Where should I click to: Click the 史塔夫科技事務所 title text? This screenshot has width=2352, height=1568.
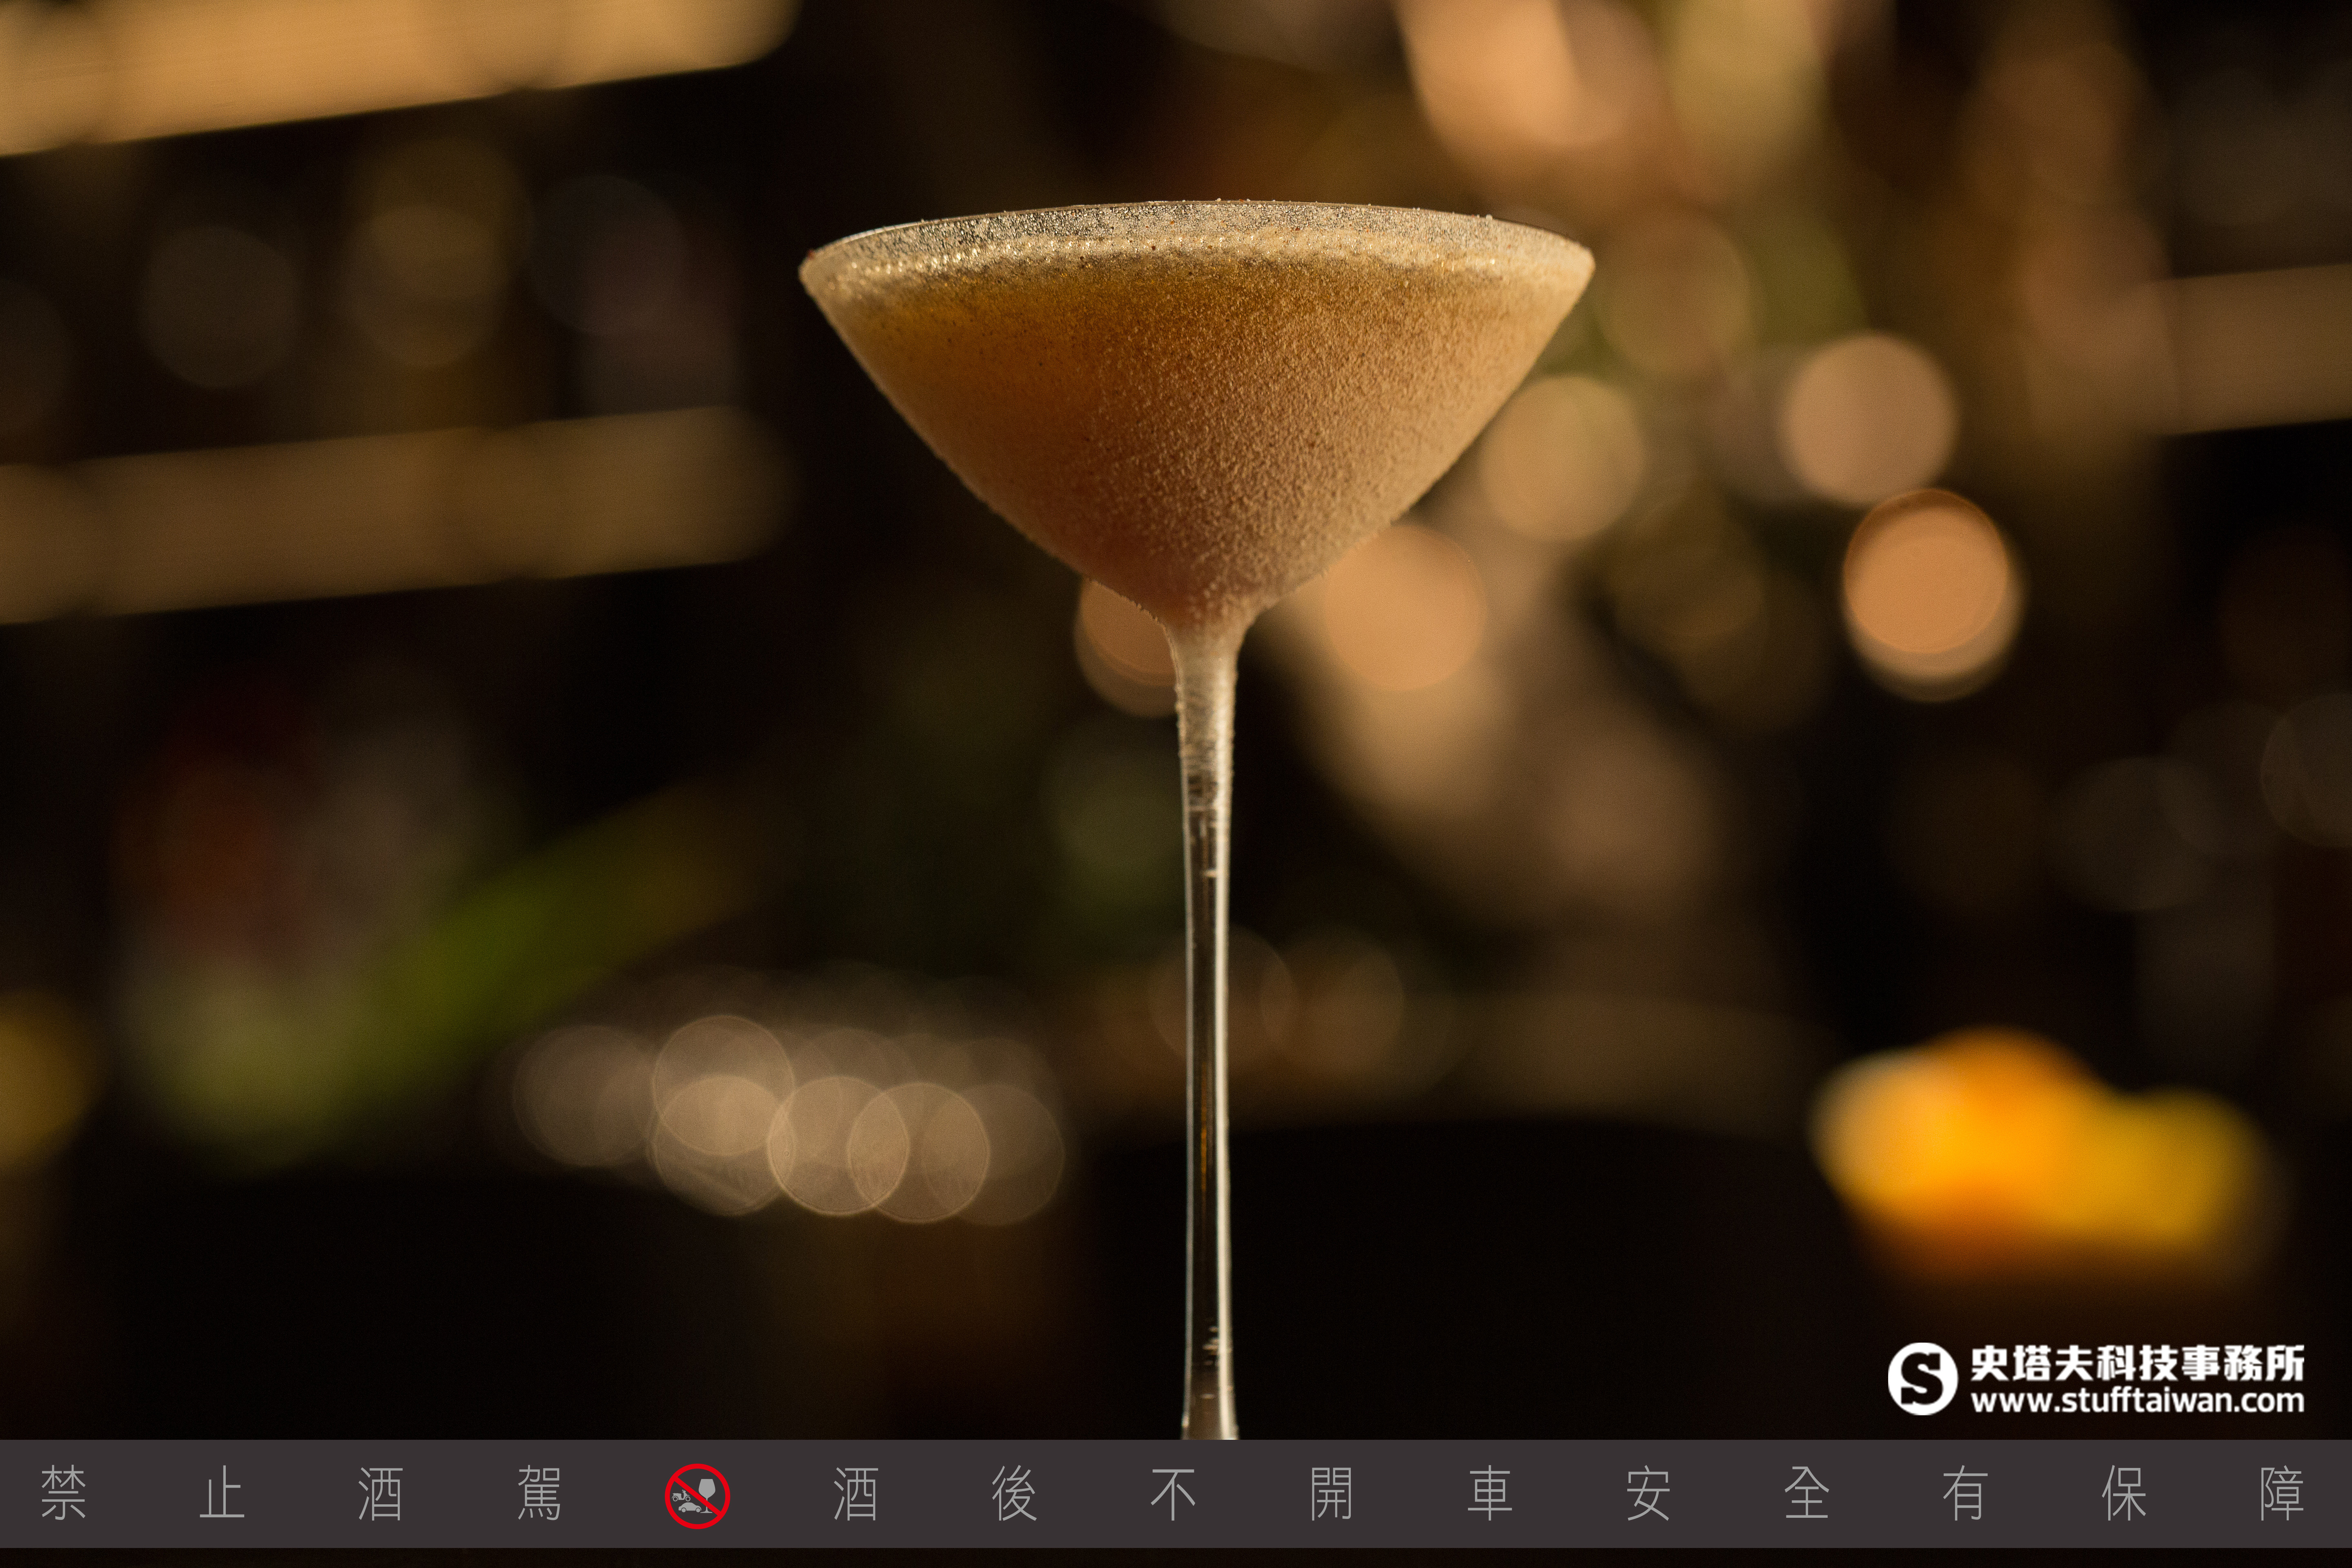tap(2137, 1363)
